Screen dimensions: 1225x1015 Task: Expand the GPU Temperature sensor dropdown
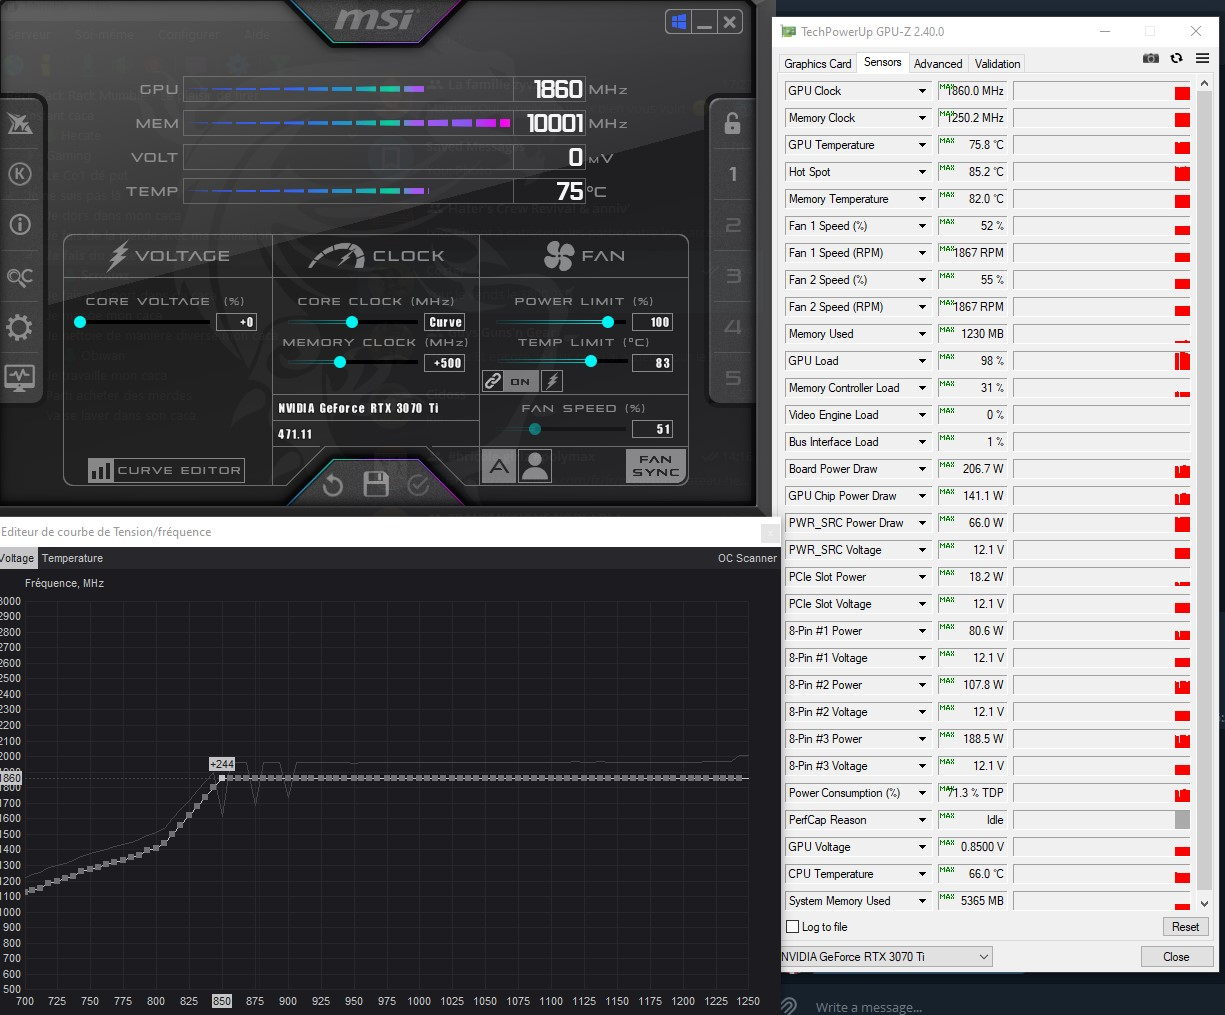click(x=922, y=145)
